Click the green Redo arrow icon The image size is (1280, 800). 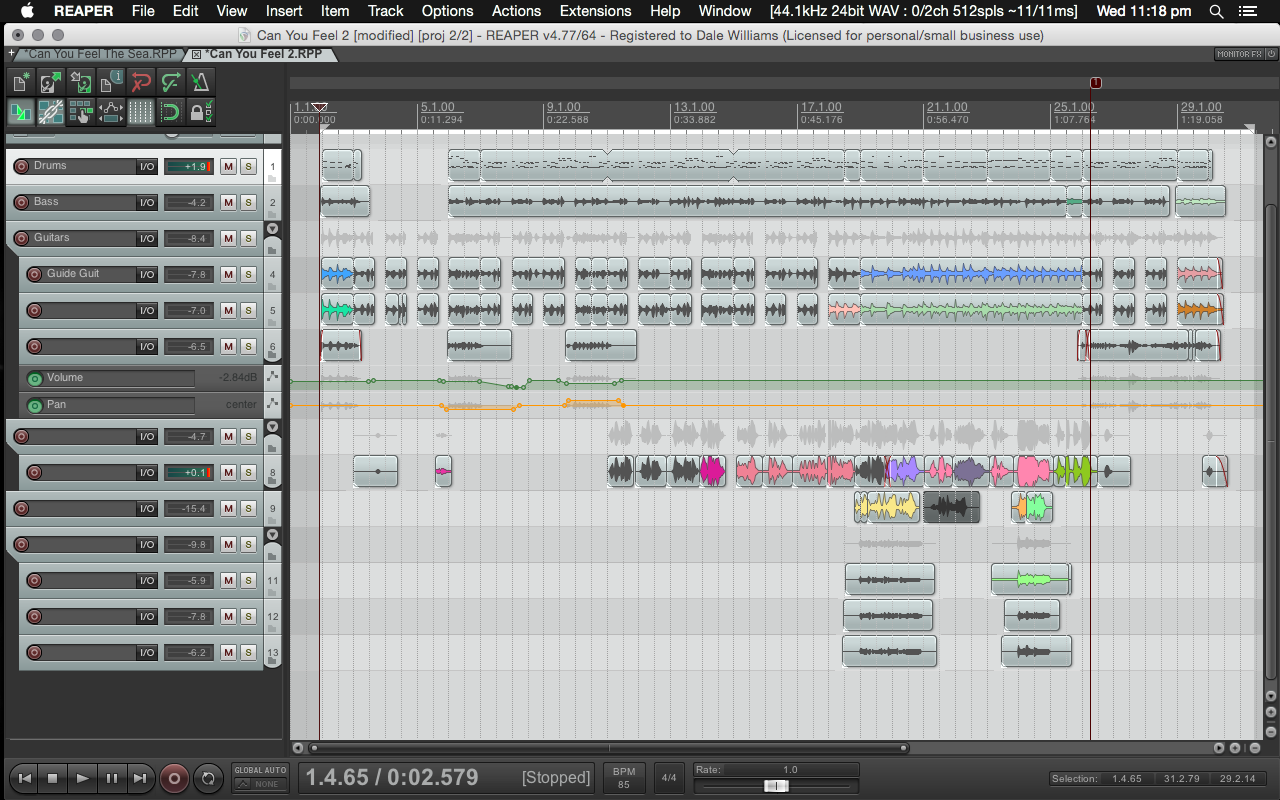click(171, 82)
